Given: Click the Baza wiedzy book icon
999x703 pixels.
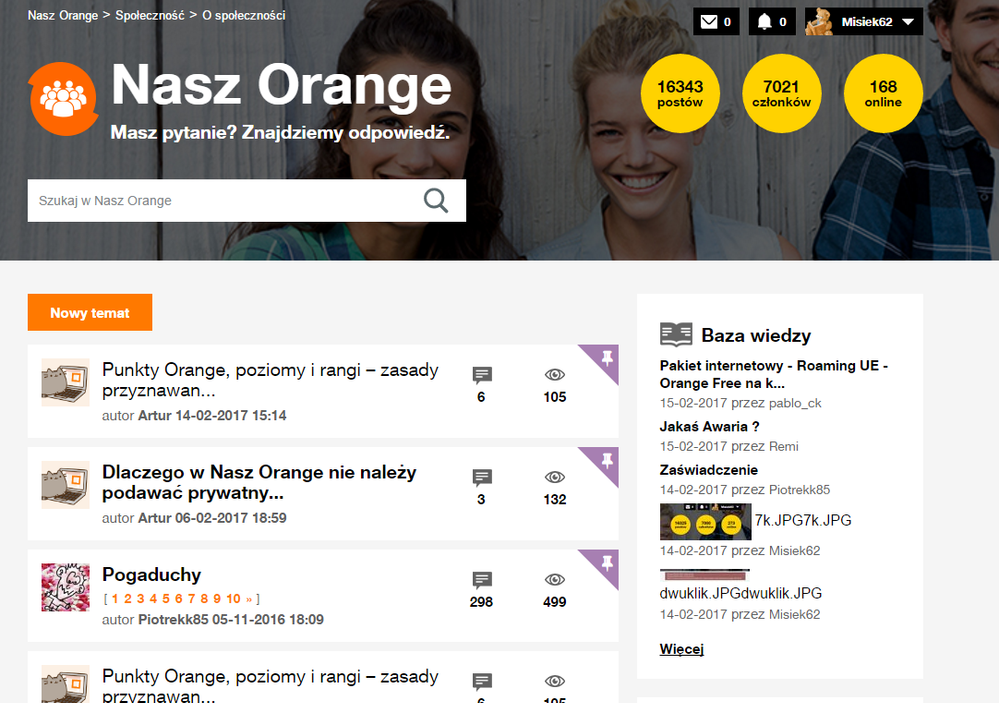Looking at the screenshot, I should coord(676,335).
